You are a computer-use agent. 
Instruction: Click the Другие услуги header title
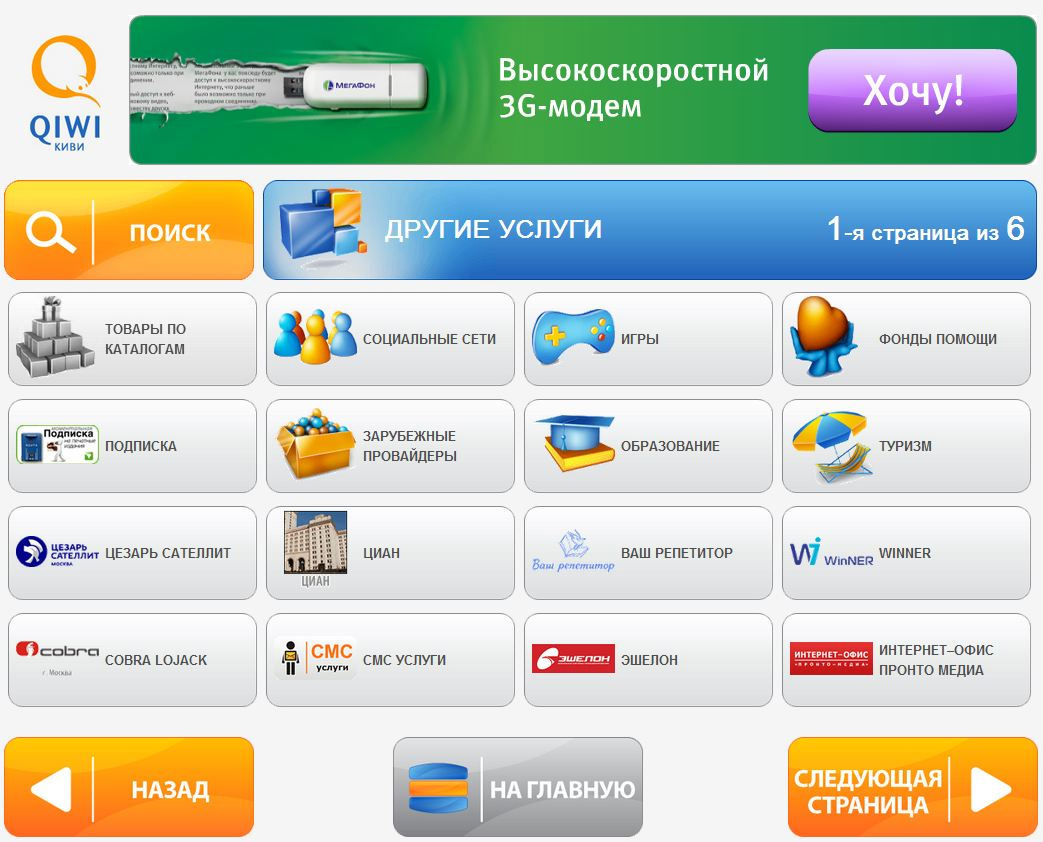[493, 229]
